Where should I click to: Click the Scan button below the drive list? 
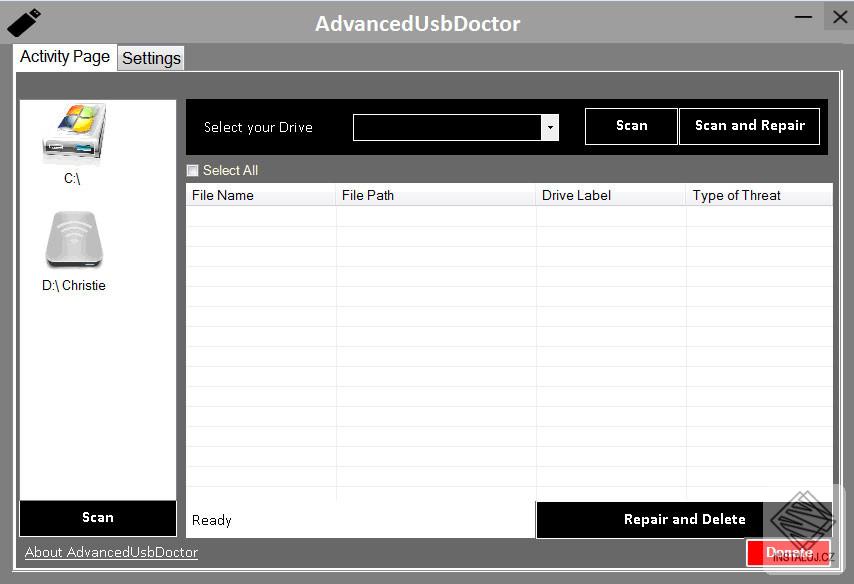point(98,518)
